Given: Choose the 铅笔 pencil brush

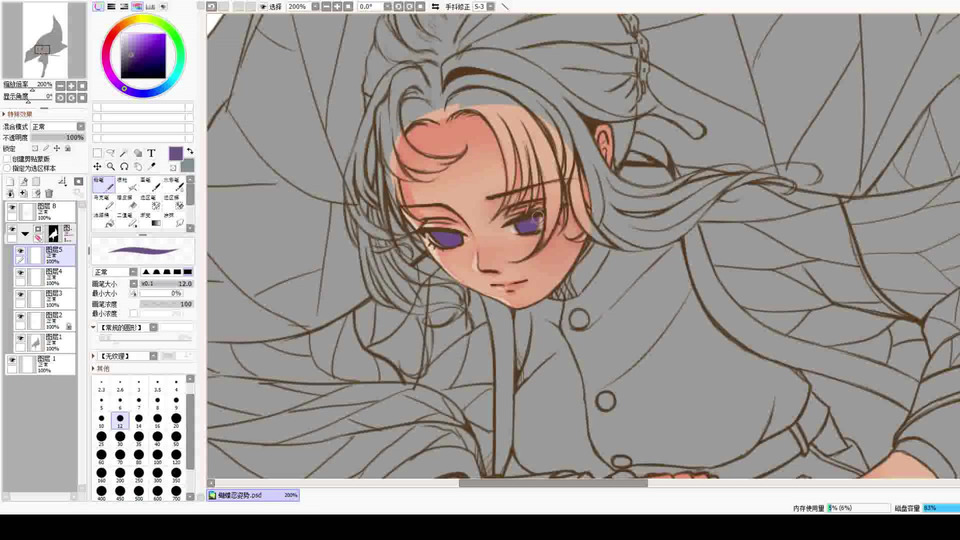Looking at the screenshot, I should click(x=103, y=184).
